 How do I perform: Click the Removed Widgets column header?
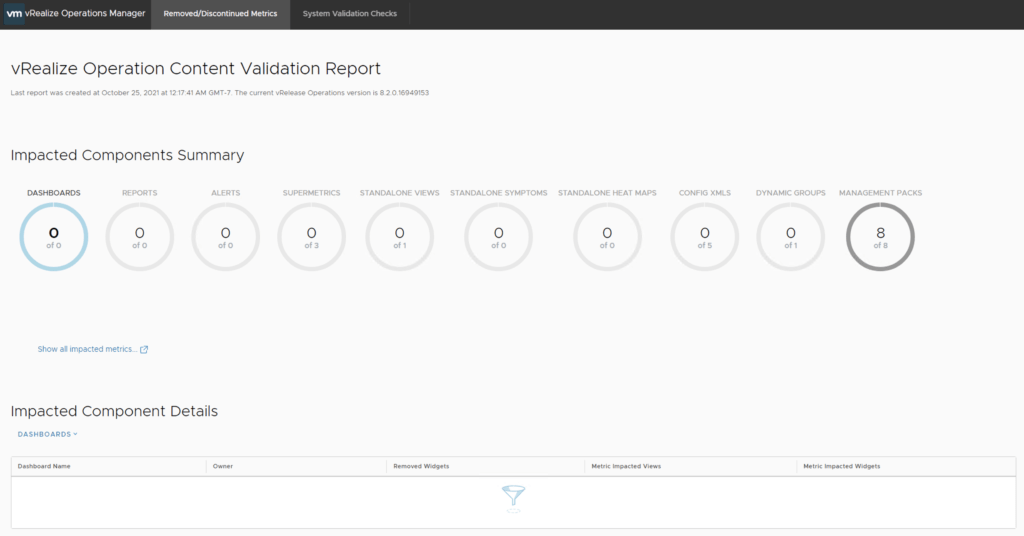421,466
